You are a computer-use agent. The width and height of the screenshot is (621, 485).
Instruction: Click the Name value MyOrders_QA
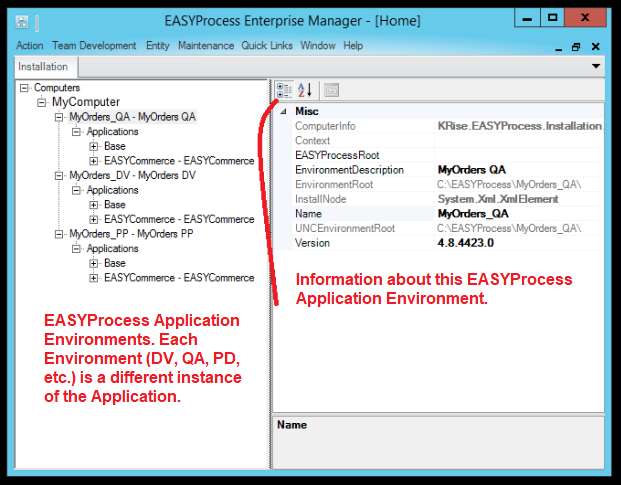(473, 214)
